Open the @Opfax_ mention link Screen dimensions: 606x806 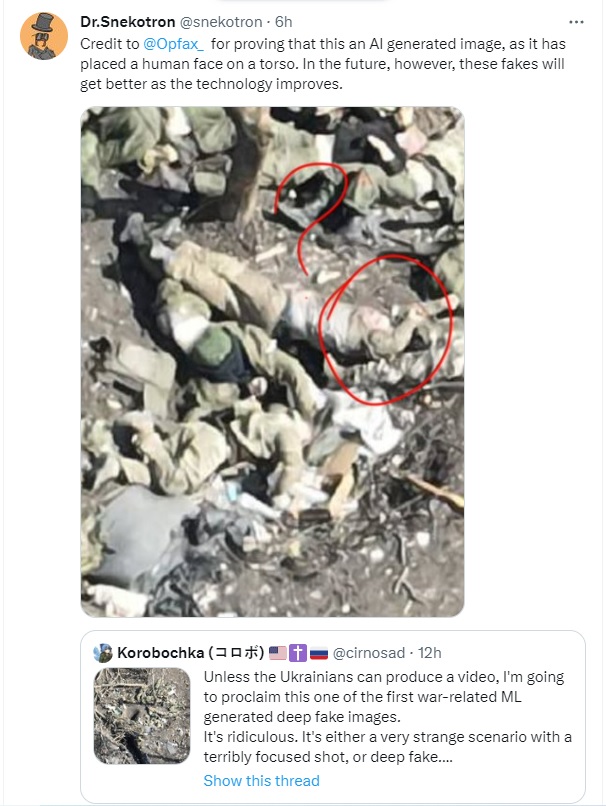pos(173,44)
